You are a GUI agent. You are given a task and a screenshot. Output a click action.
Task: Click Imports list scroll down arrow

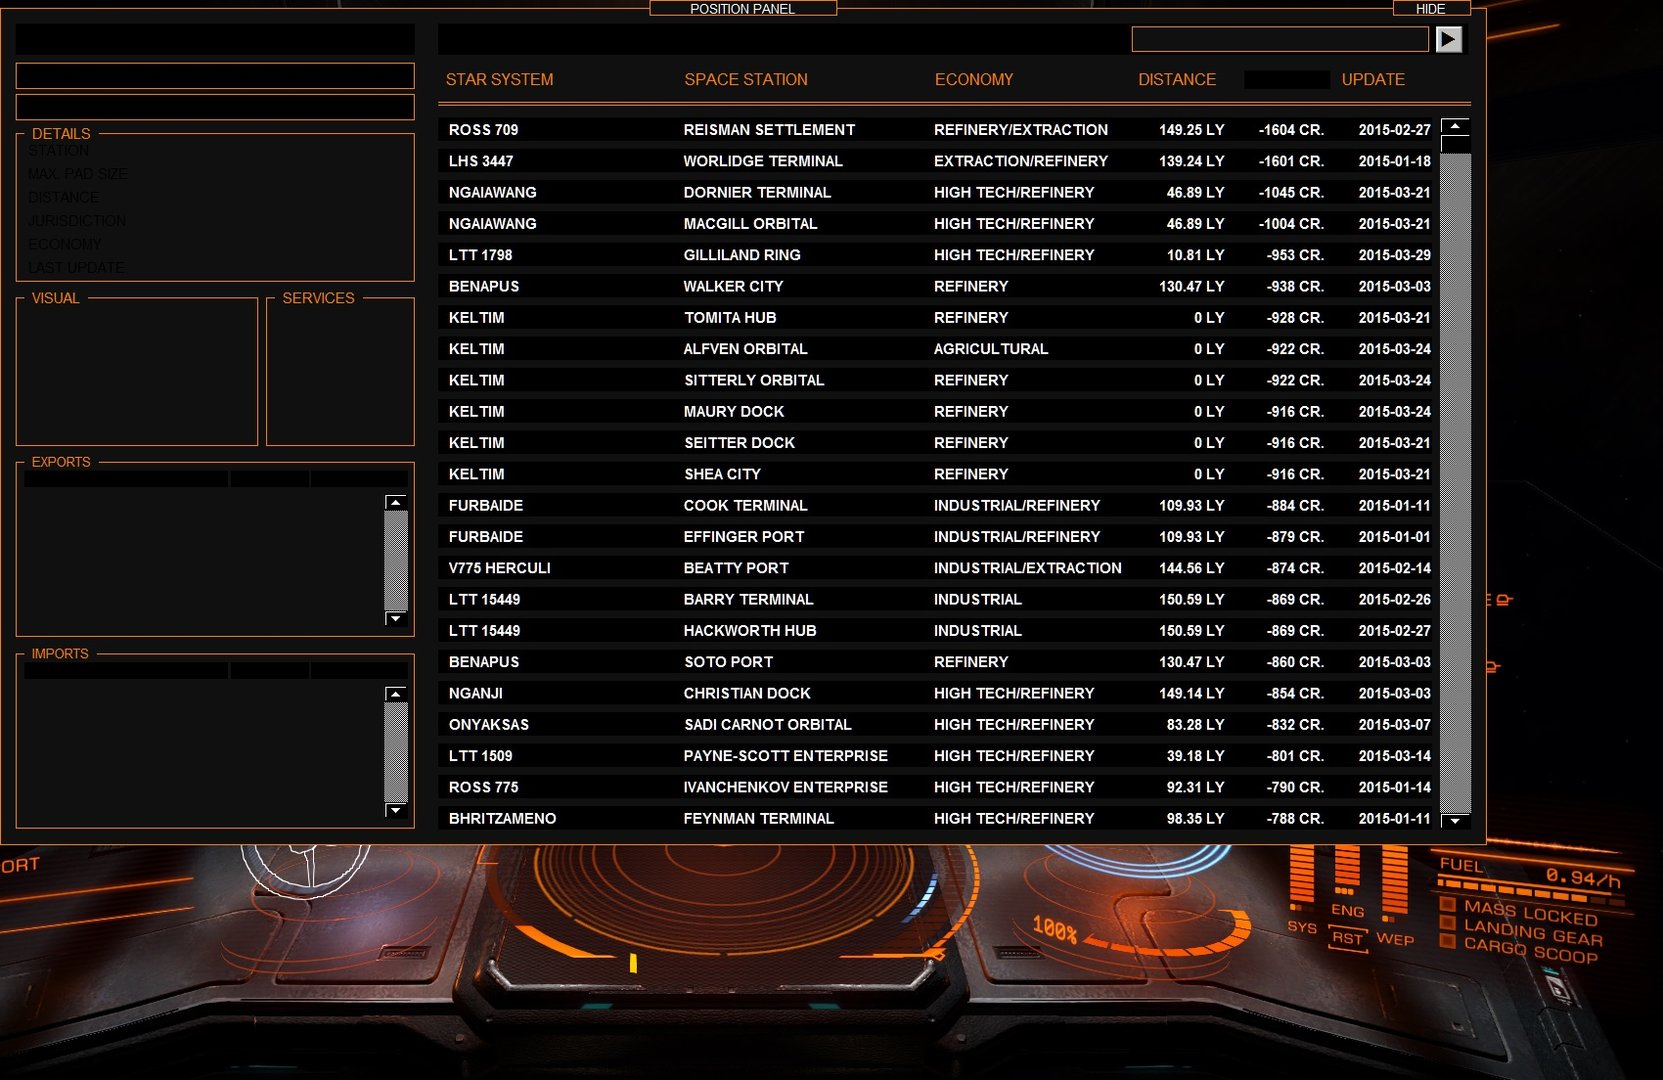pos(396,810)
